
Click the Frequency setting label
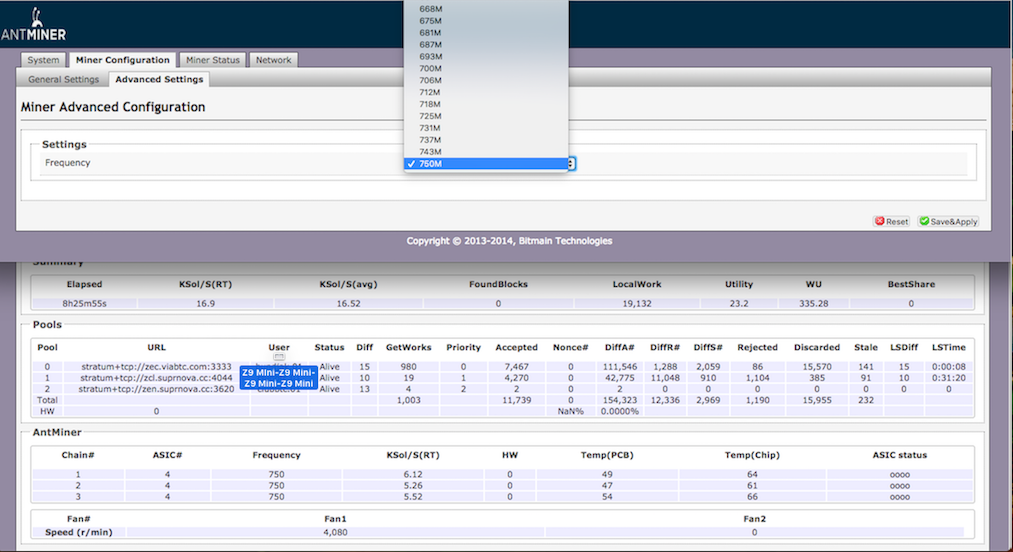tap(68, 163)
